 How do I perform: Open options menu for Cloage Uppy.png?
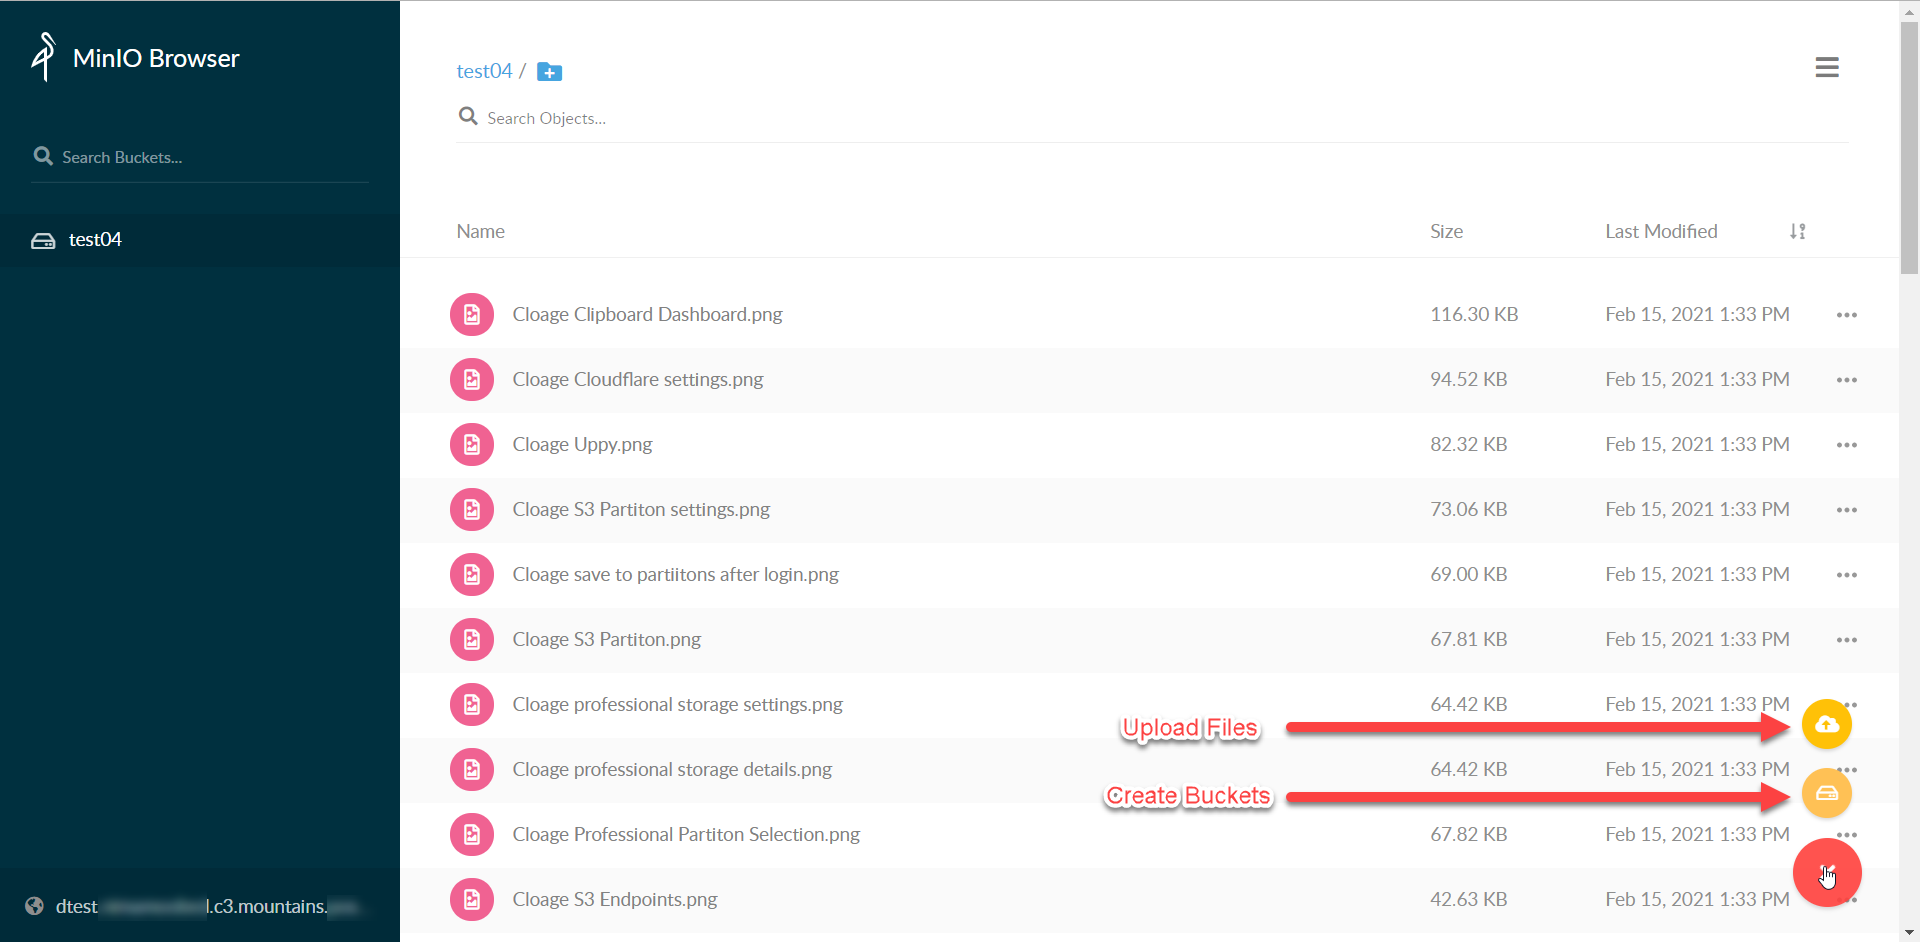coord(1846,445)
